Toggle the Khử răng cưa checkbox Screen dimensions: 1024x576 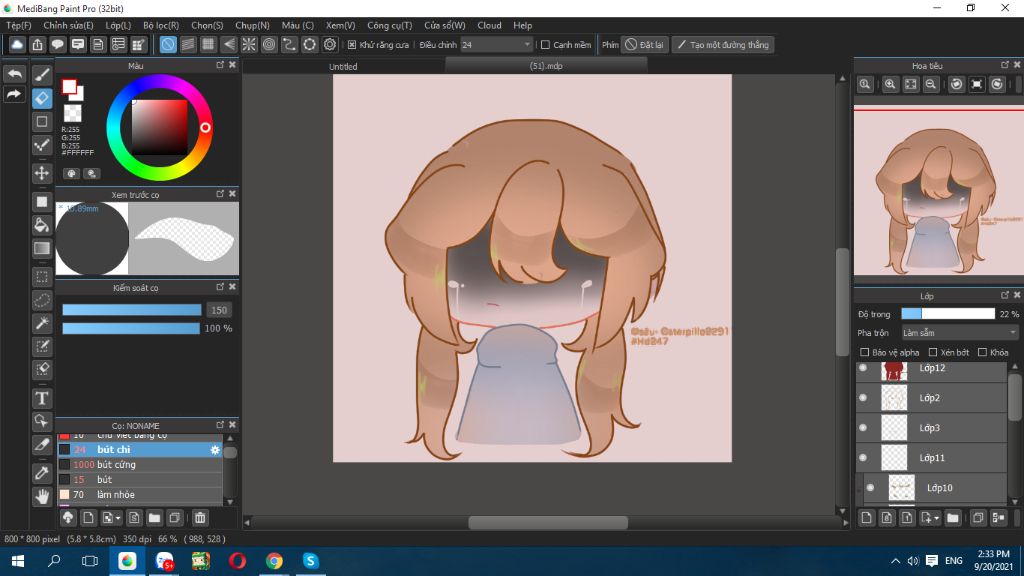pos(352,44)
